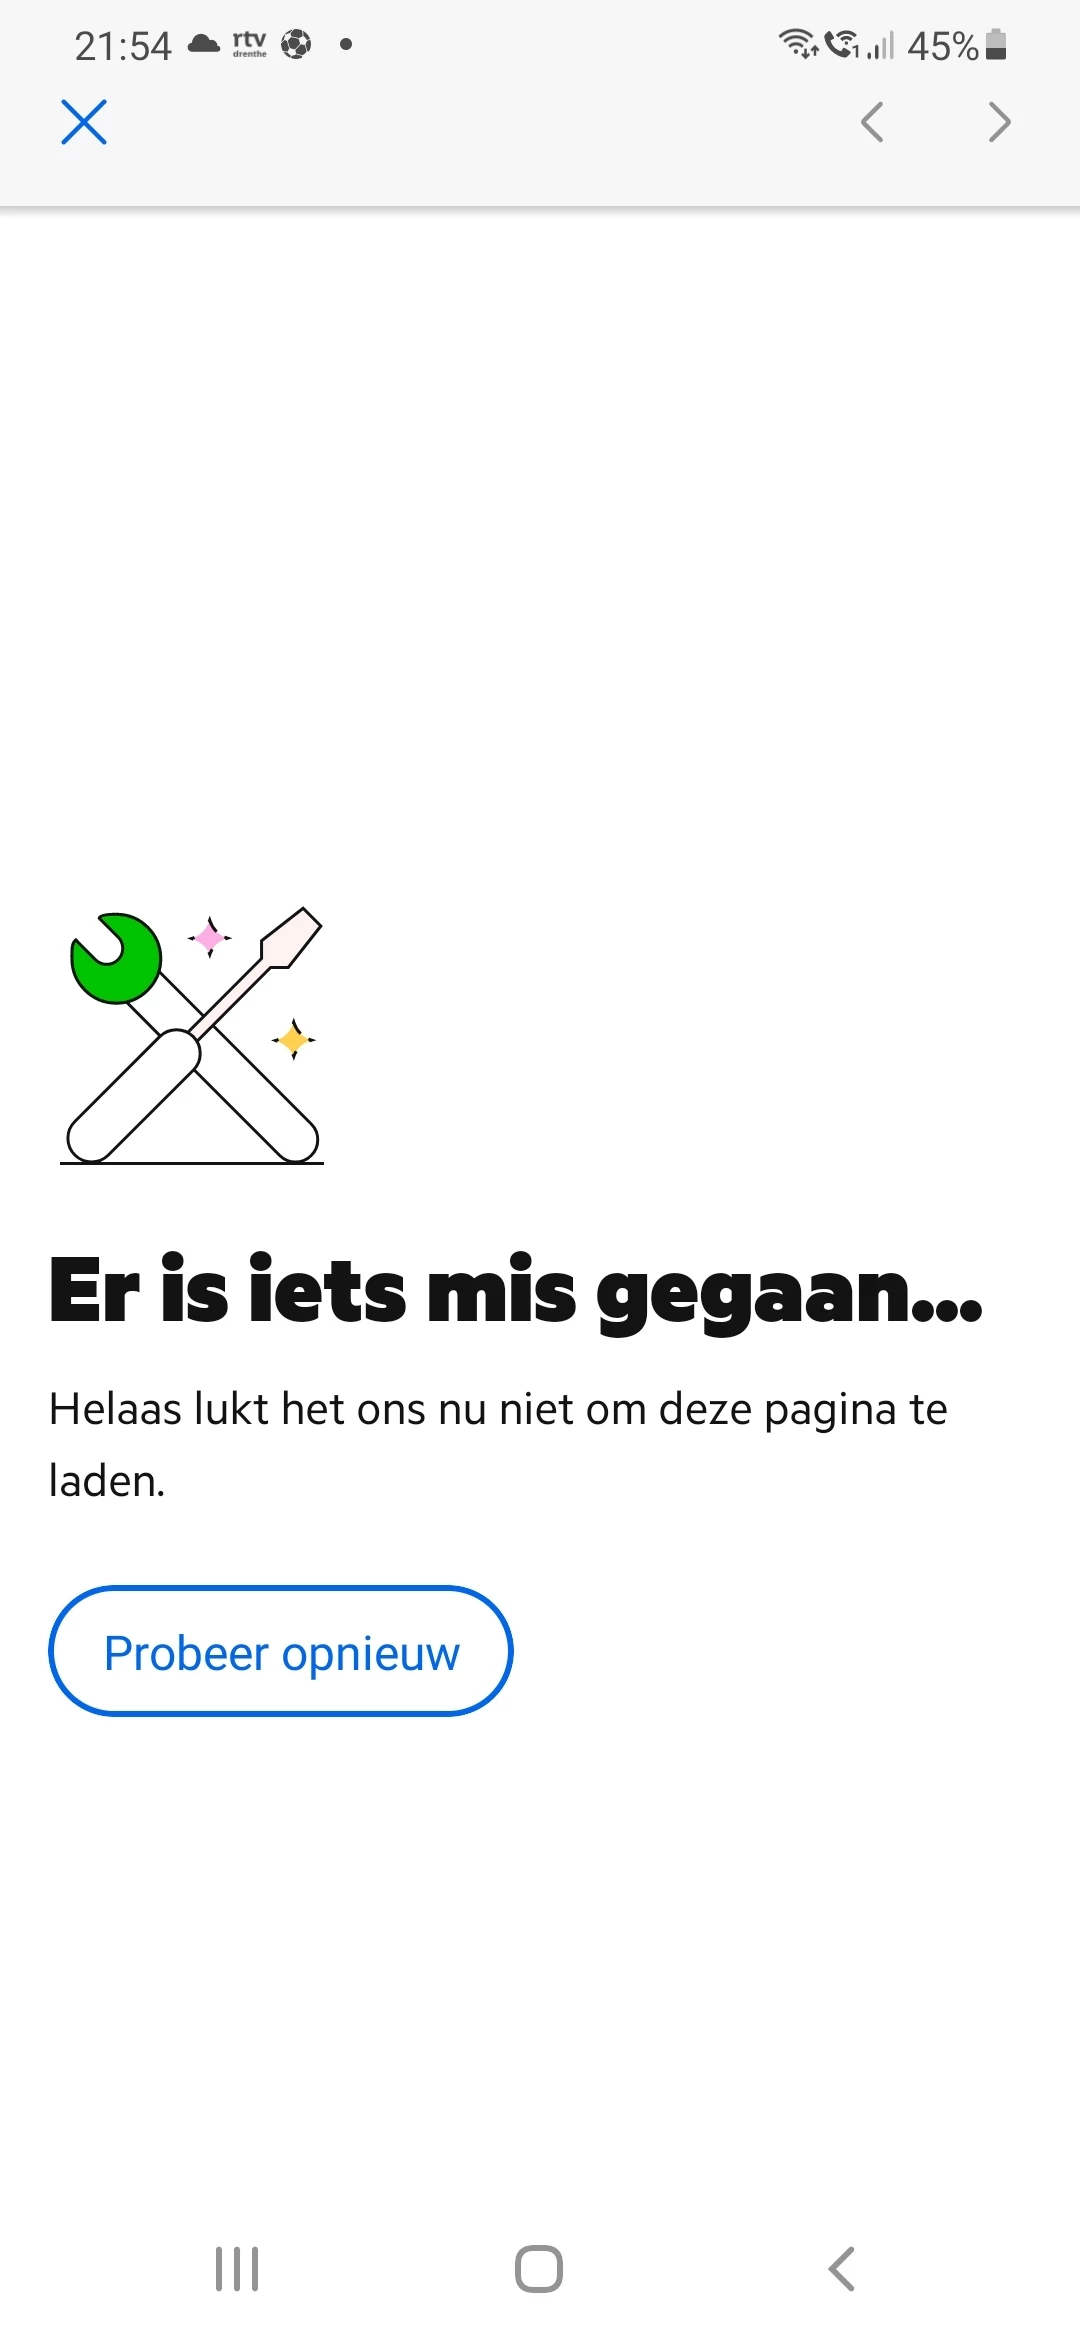Tap the cloud notification icon in status bar
Screen dimensions: 1080x2340
click(204, 44)
